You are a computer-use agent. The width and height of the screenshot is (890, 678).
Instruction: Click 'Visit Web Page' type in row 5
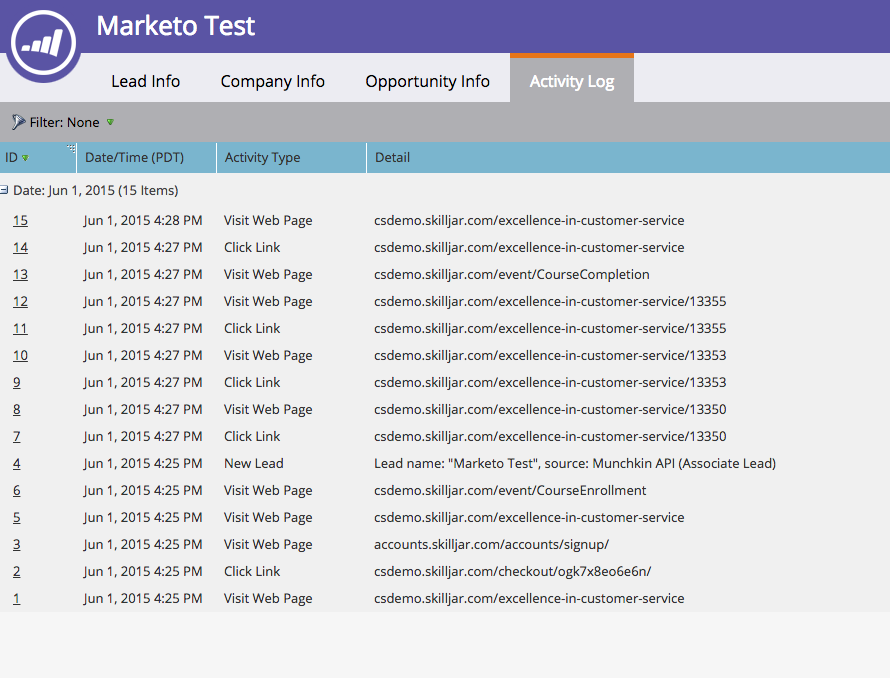(268, 517)
